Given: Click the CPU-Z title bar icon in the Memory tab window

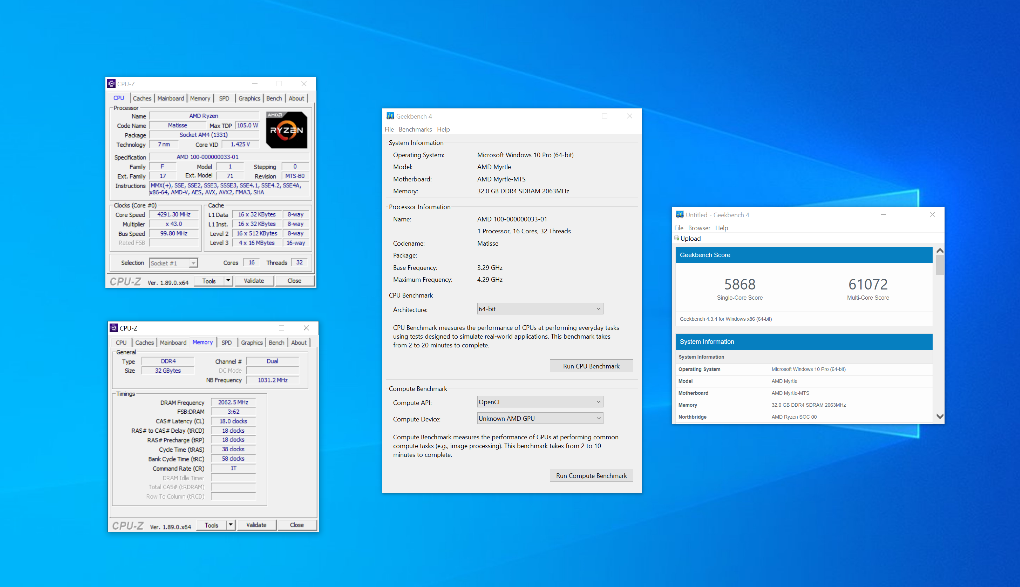Looking at the screenshot, I should point(114,328).
